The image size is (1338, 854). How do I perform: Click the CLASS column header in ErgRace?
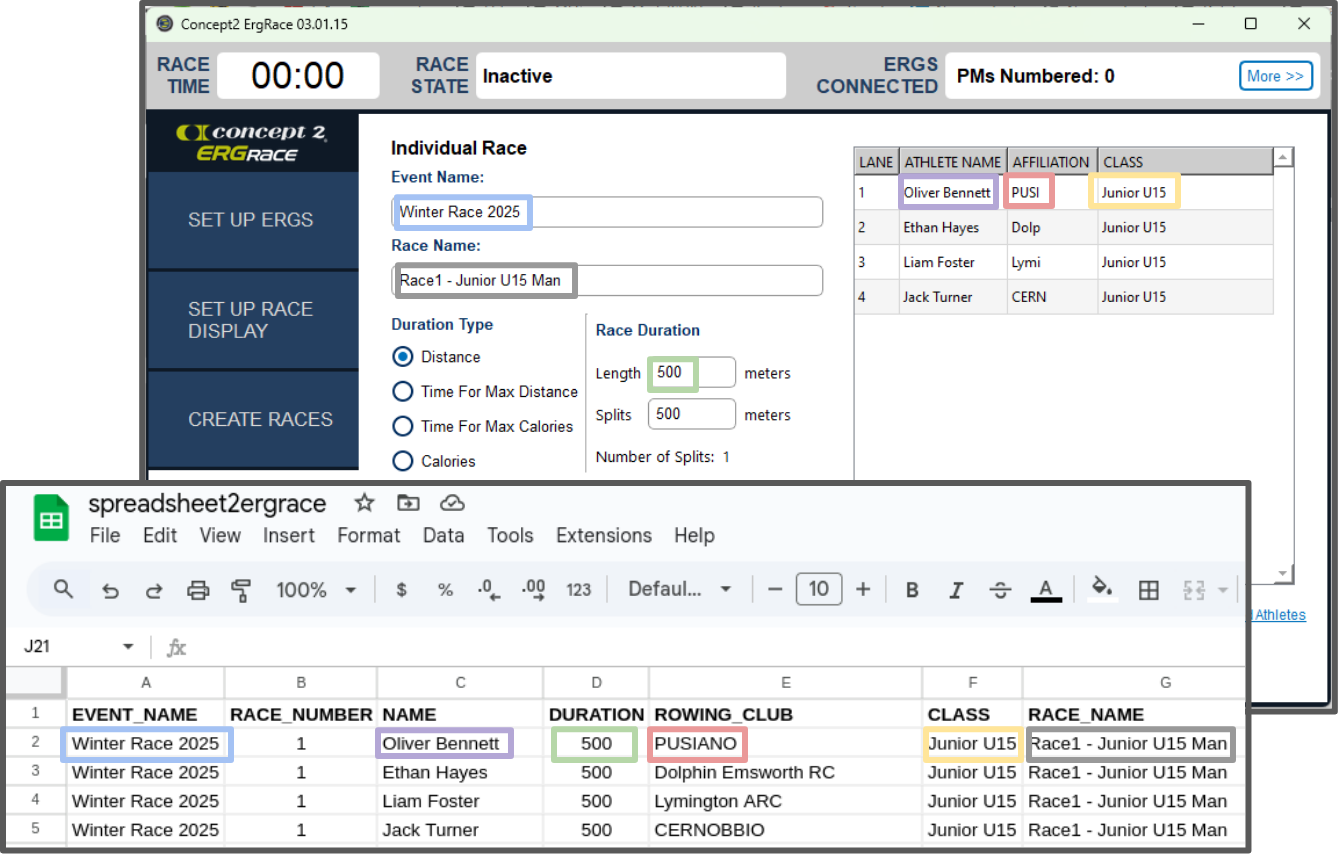(1185, 162)
